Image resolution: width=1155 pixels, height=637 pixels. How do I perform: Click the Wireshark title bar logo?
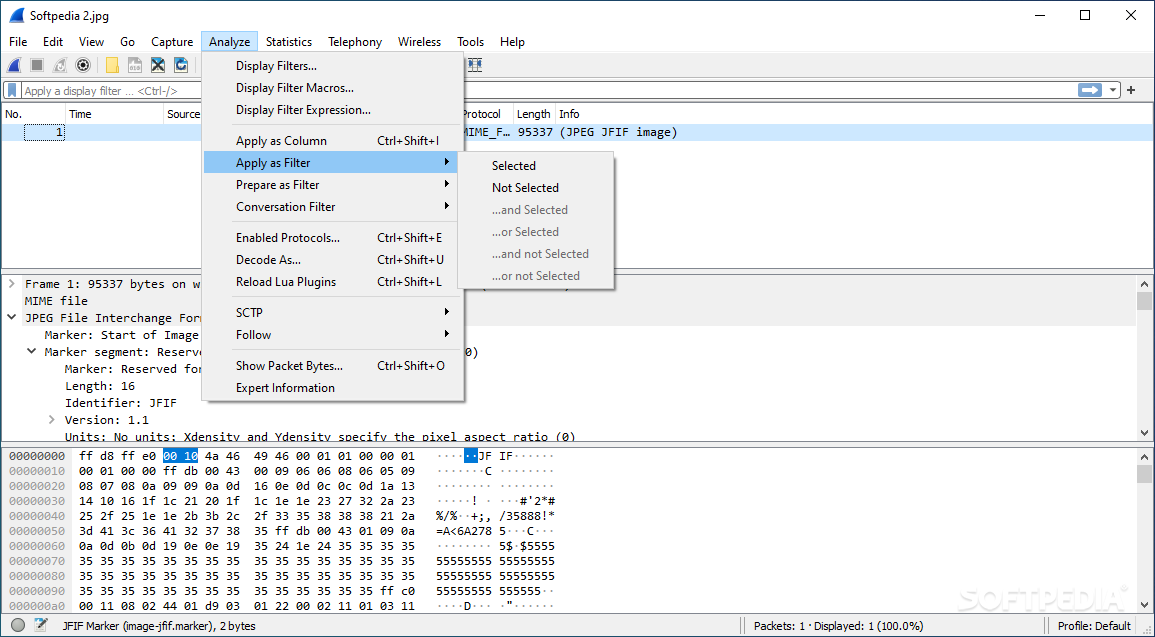(x=15, y=15)
